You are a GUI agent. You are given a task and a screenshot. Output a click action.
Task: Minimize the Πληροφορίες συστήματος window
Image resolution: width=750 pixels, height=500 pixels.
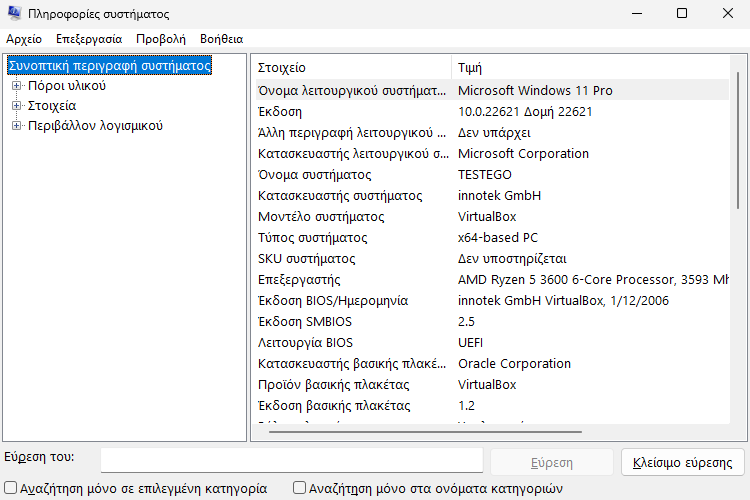637,13
